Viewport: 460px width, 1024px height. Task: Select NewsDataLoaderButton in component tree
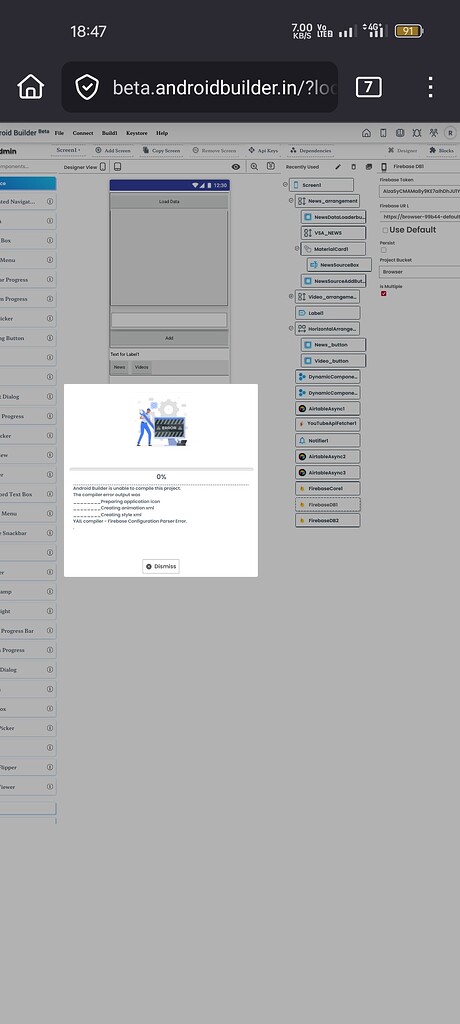click(334, 217)
